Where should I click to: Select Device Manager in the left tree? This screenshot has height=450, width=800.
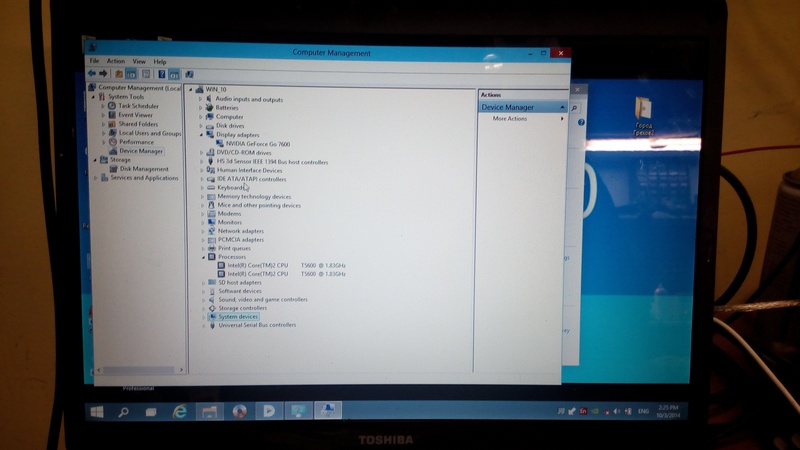click(140, 151)
